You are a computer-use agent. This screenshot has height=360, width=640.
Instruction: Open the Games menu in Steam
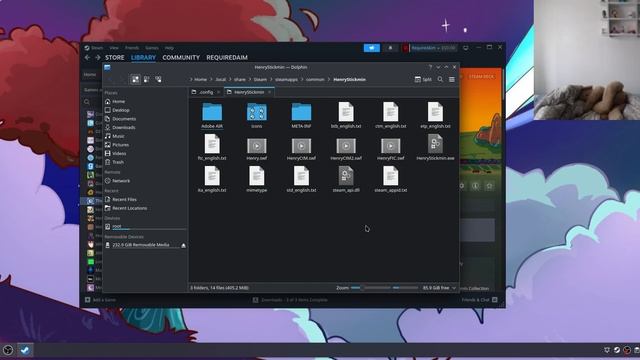pos(152,48)
